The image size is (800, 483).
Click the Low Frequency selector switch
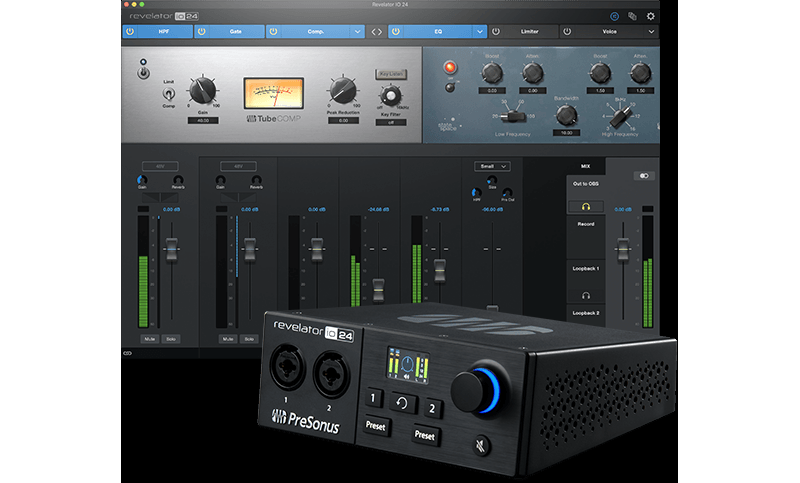pos(512,117)
